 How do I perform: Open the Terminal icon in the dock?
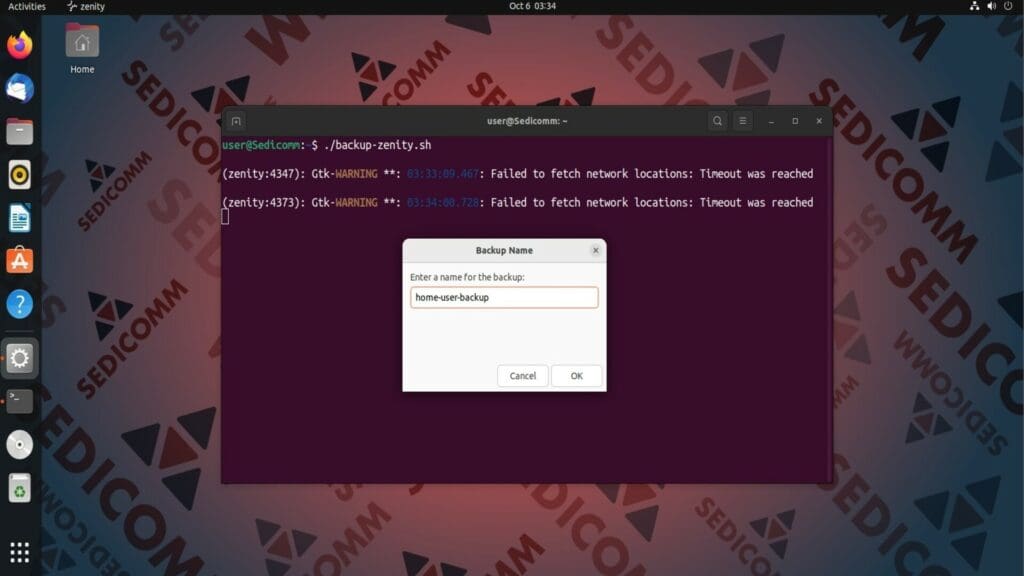point(19,401)
